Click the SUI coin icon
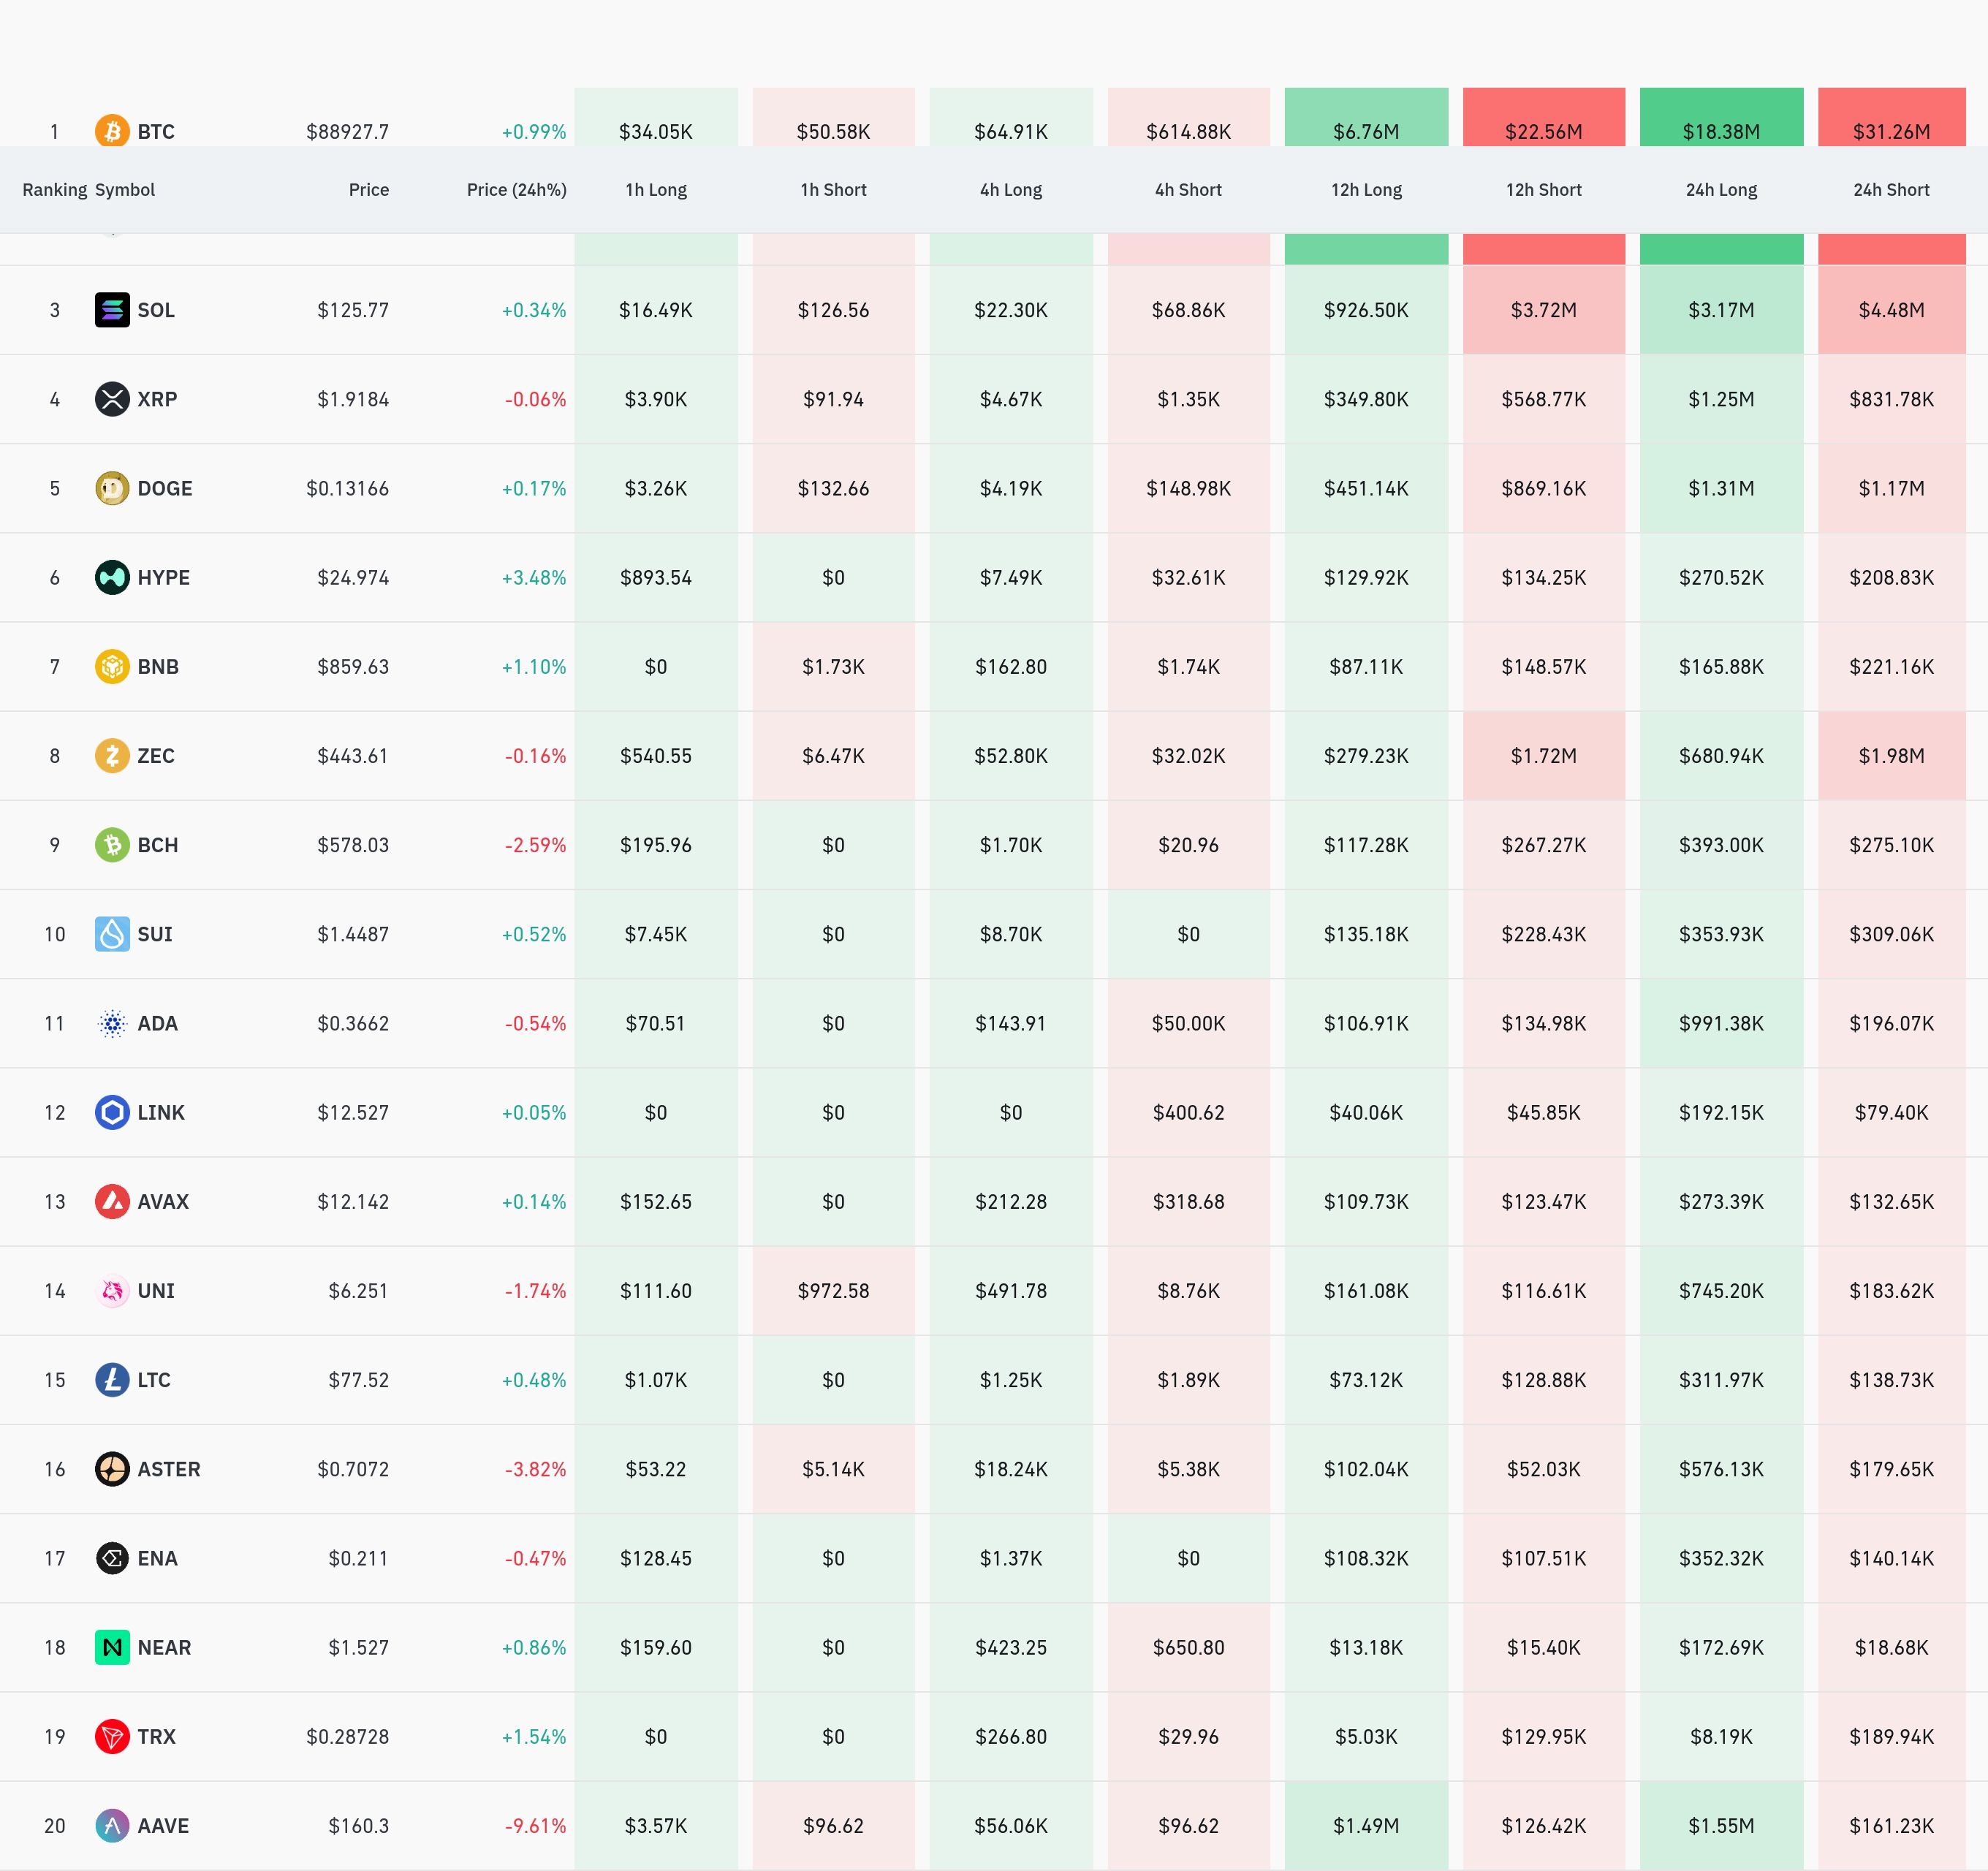Screen dimensions: 1988x1871 click(x=112, y=934)
